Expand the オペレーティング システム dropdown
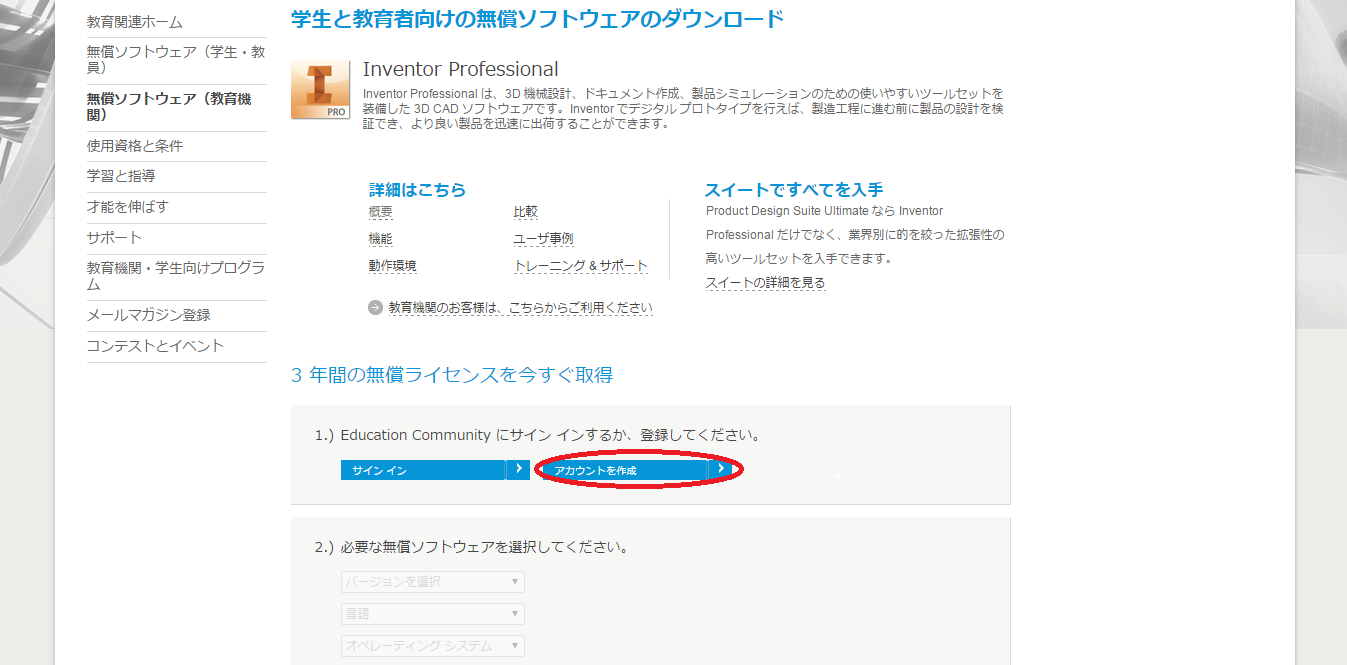Image resolution: width=1347 pixels, height=665 pixels. point(432,646)
